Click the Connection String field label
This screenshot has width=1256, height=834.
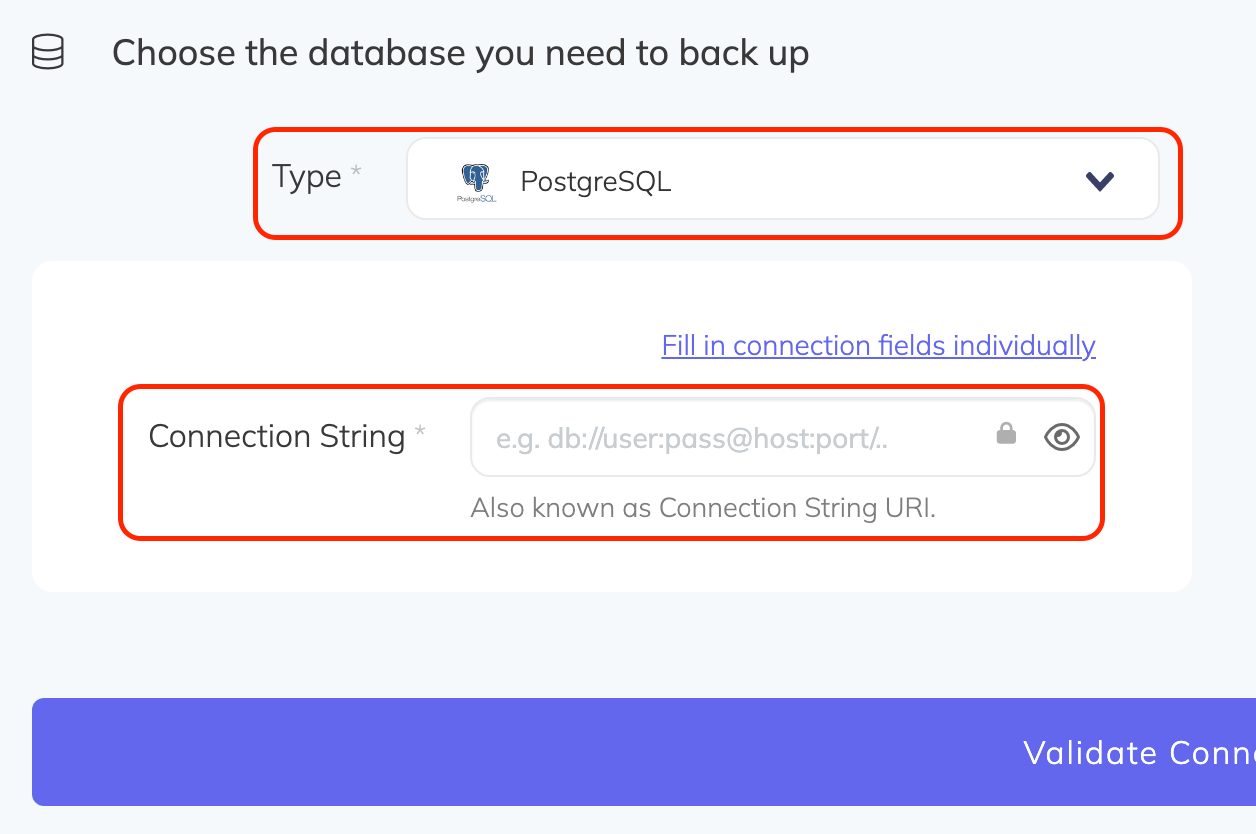click(276, 436)
